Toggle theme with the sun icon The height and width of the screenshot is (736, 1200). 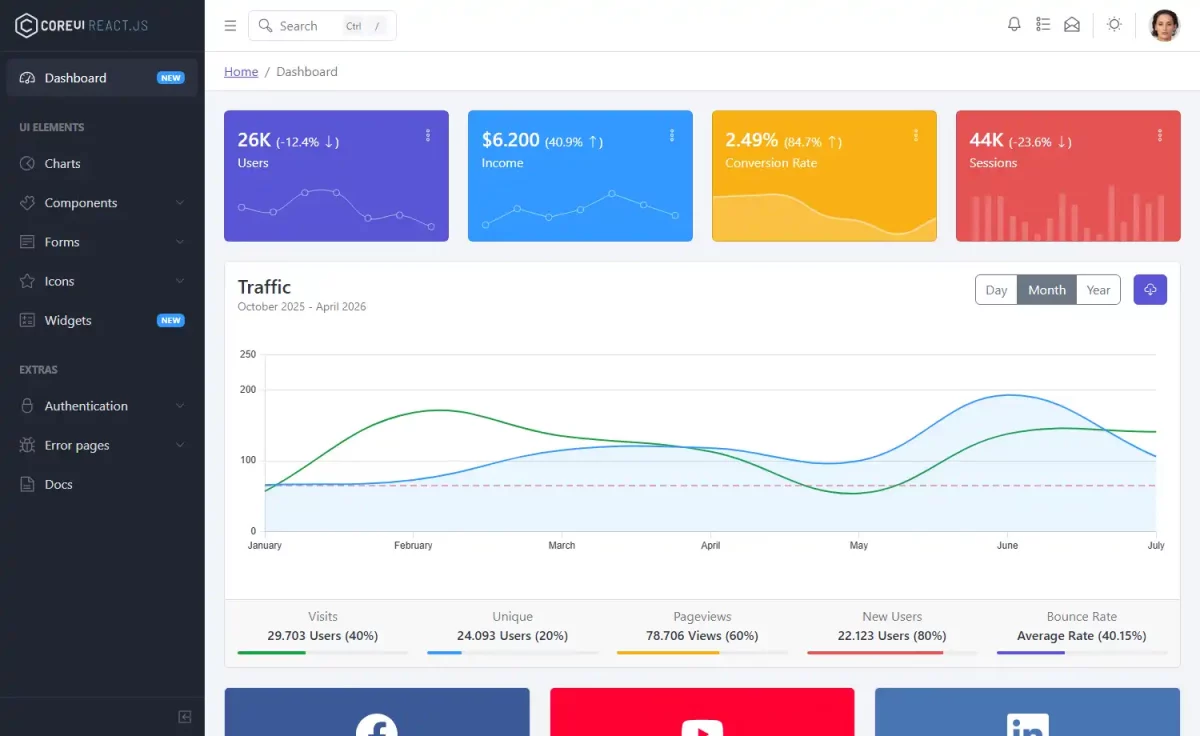1114,25
